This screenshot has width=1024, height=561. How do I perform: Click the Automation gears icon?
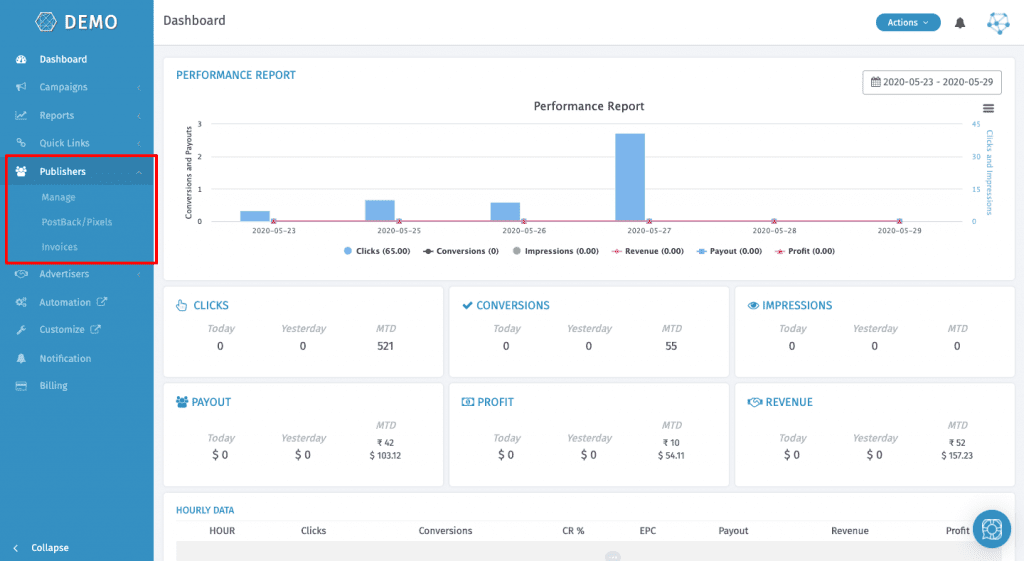[x=21, y=303]
